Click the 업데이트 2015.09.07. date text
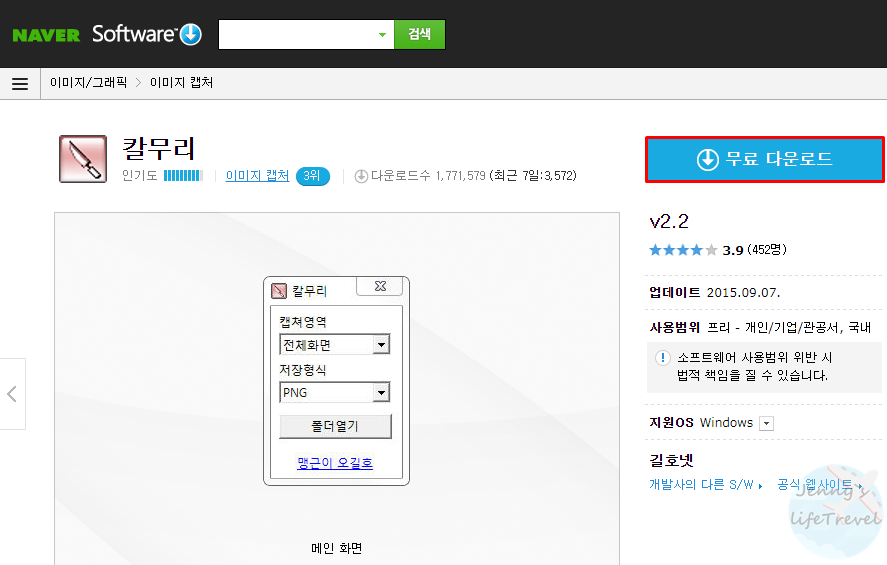 (x=714, y=292)
